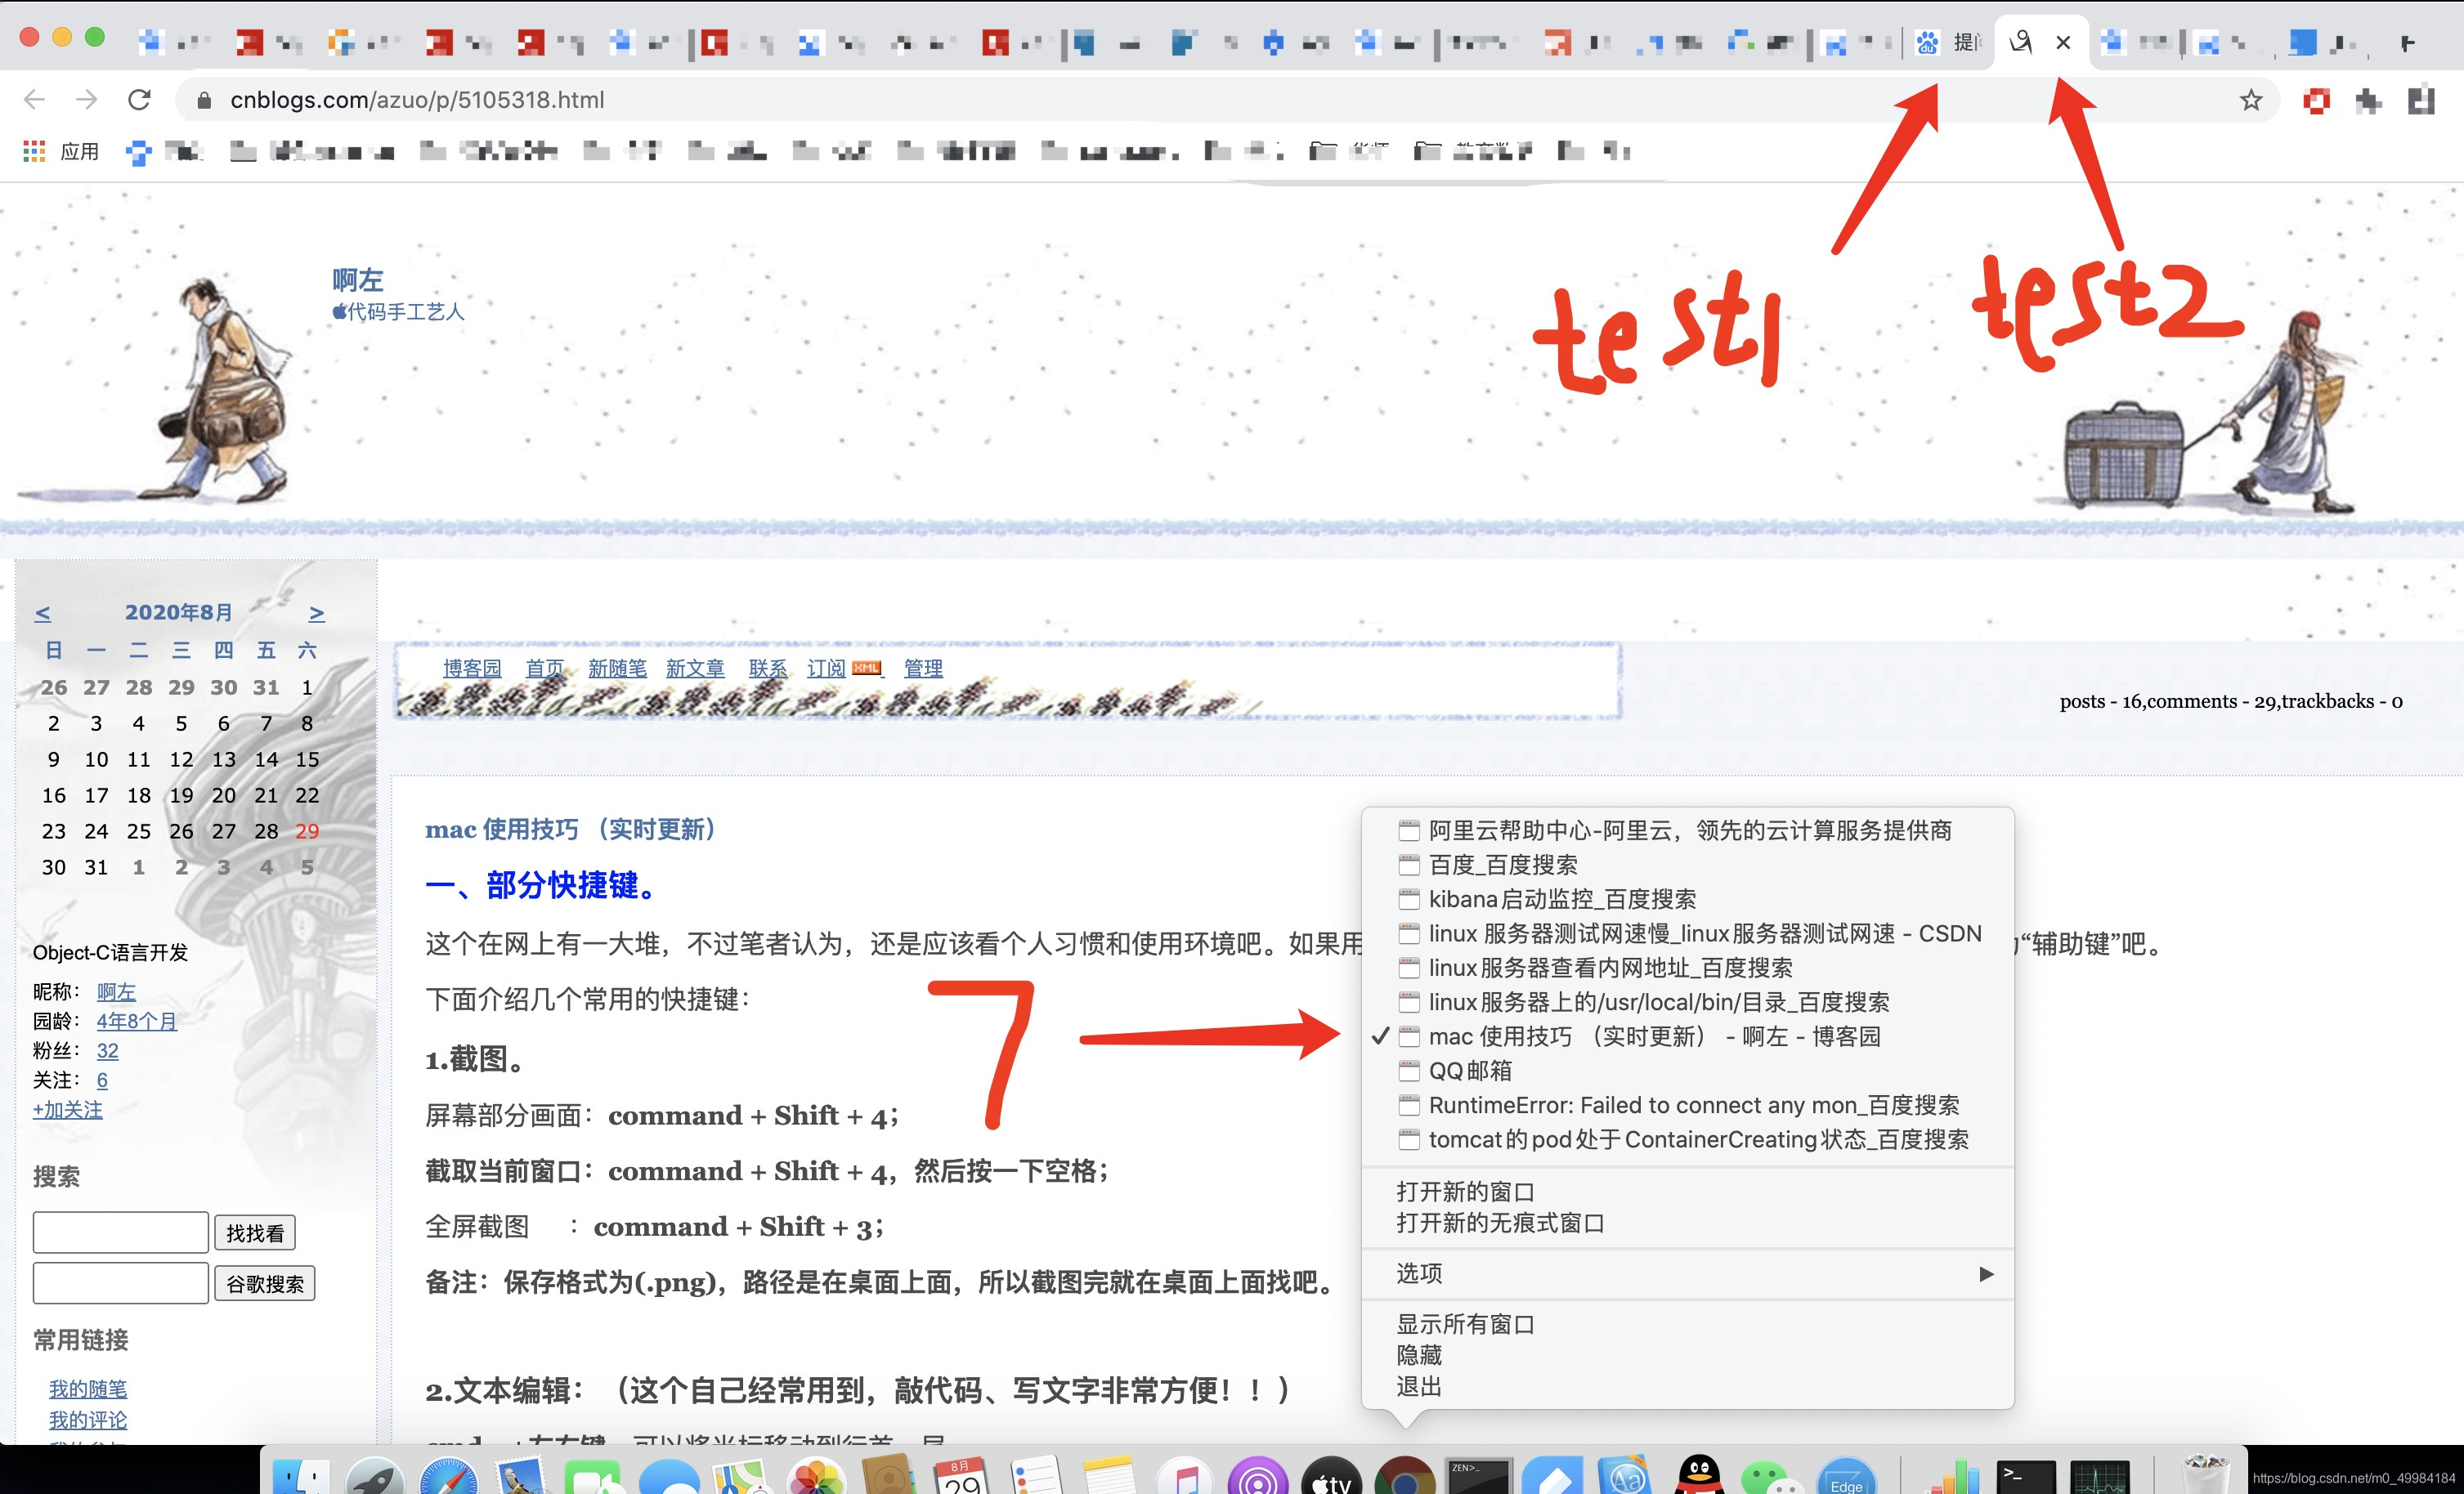Open QQ penguin icon in the Dock
Viewport: 2464px width, 1494px height.
pos(1699,1476)
